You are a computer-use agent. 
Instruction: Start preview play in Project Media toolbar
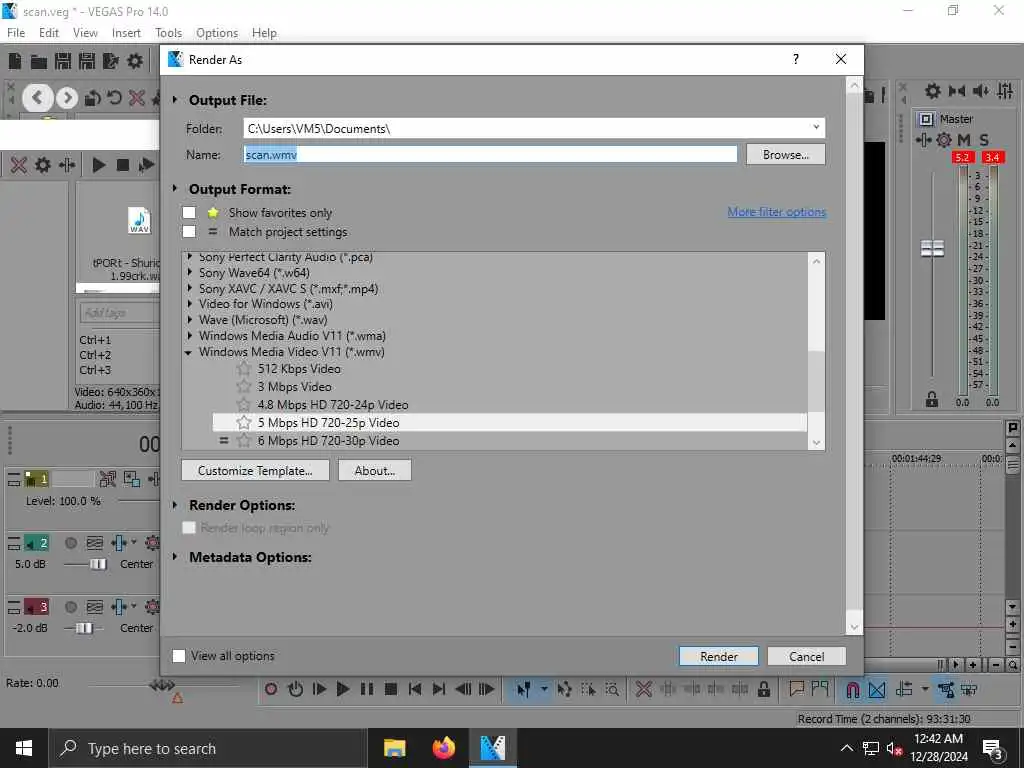coord(99,165)
